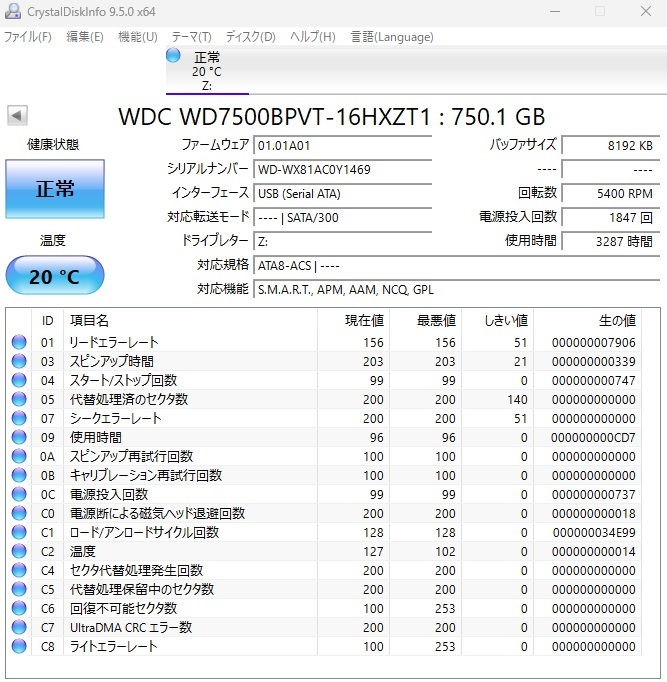Select the Z: disk tab showing 正常 20 °C
The image size is (667, 682).
(207, 70)
